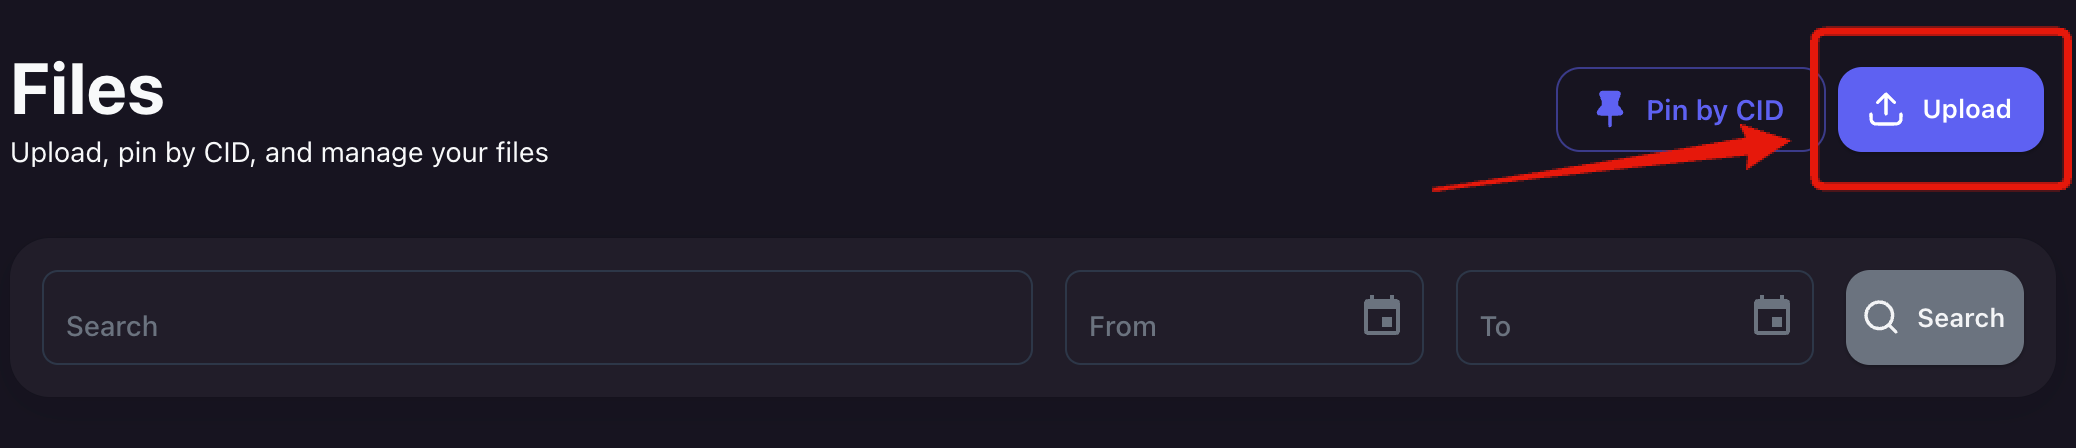This screenshot has height=448, width=2076.
Task: Click the magnifying glass icon in Search button
Action: point(1881,317)
